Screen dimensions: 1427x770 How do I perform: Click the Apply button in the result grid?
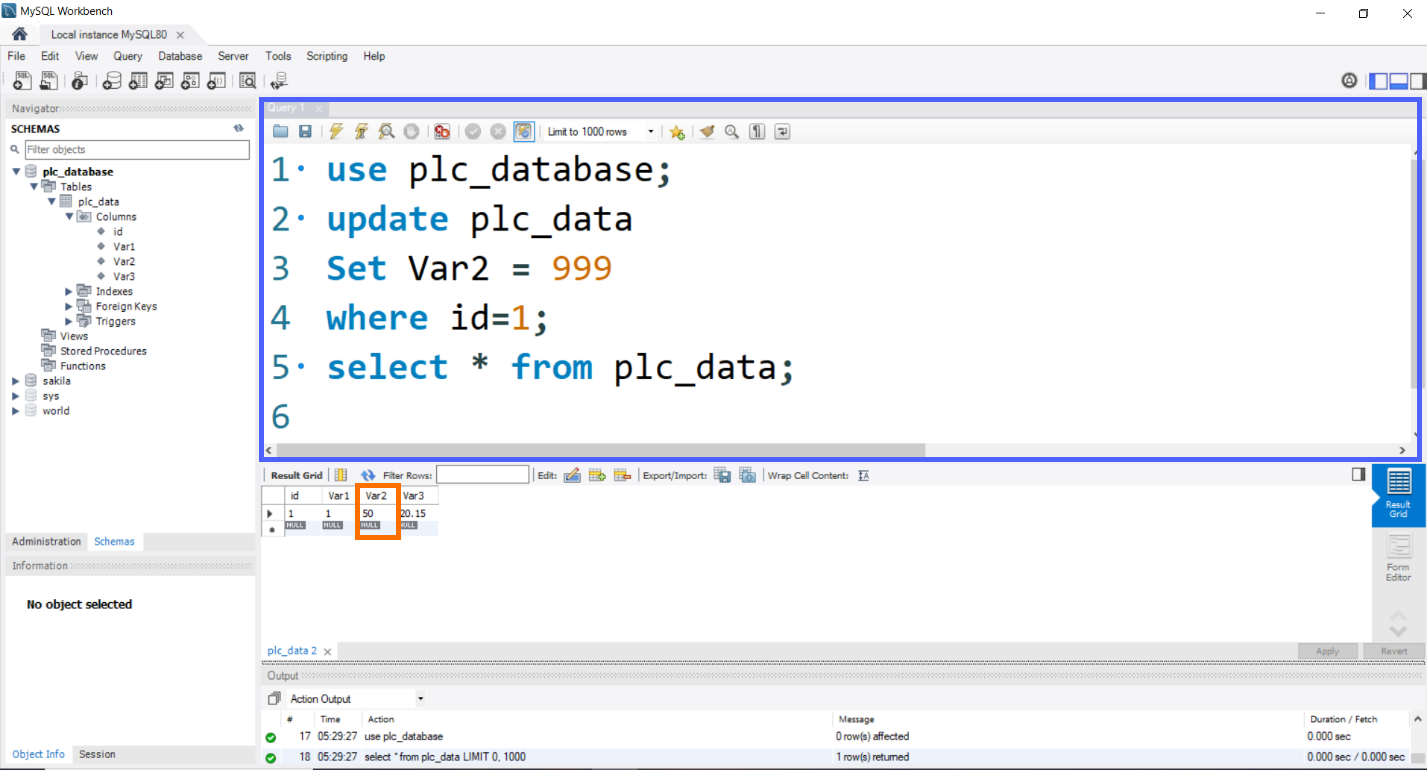tap(1328, 651)
